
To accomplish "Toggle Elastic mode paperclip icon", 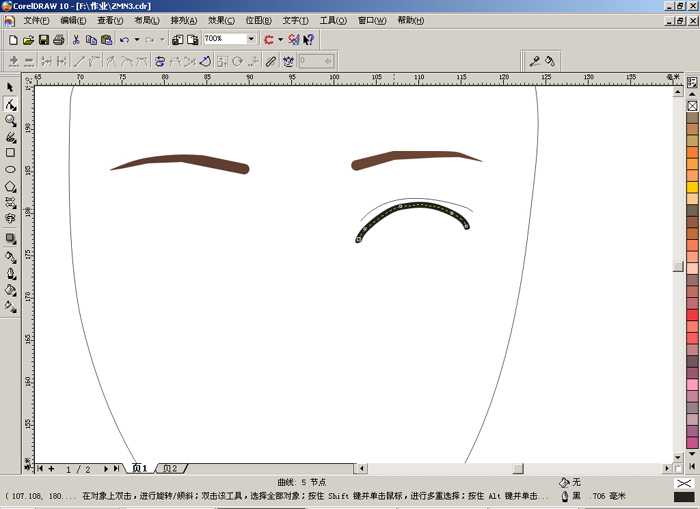I will click(x=271, y=61).
